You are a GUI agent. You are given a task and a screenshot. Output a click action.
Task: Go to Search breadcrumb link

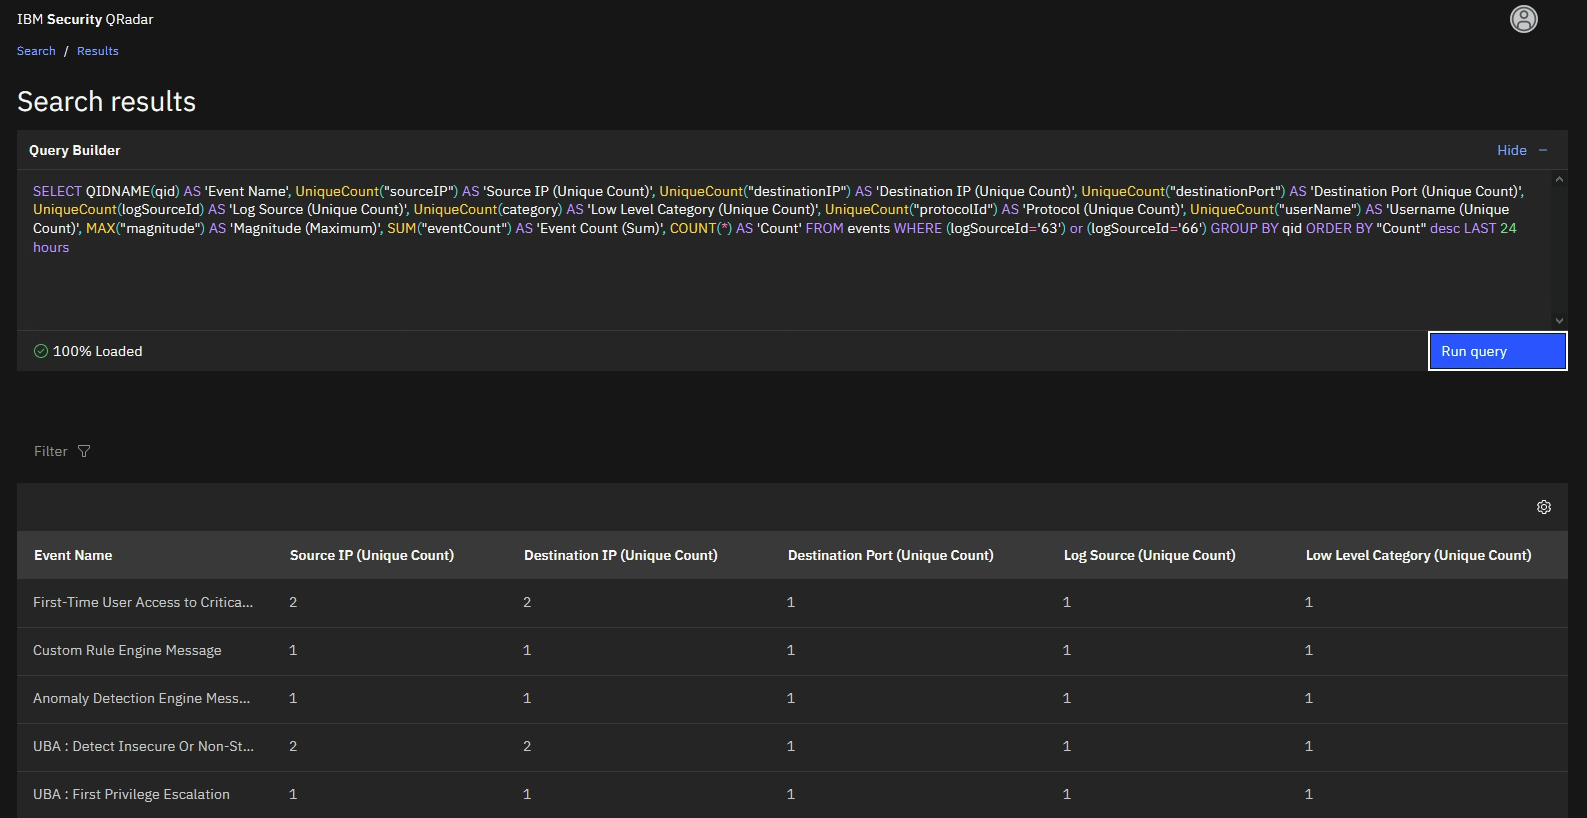click(36, 51)
